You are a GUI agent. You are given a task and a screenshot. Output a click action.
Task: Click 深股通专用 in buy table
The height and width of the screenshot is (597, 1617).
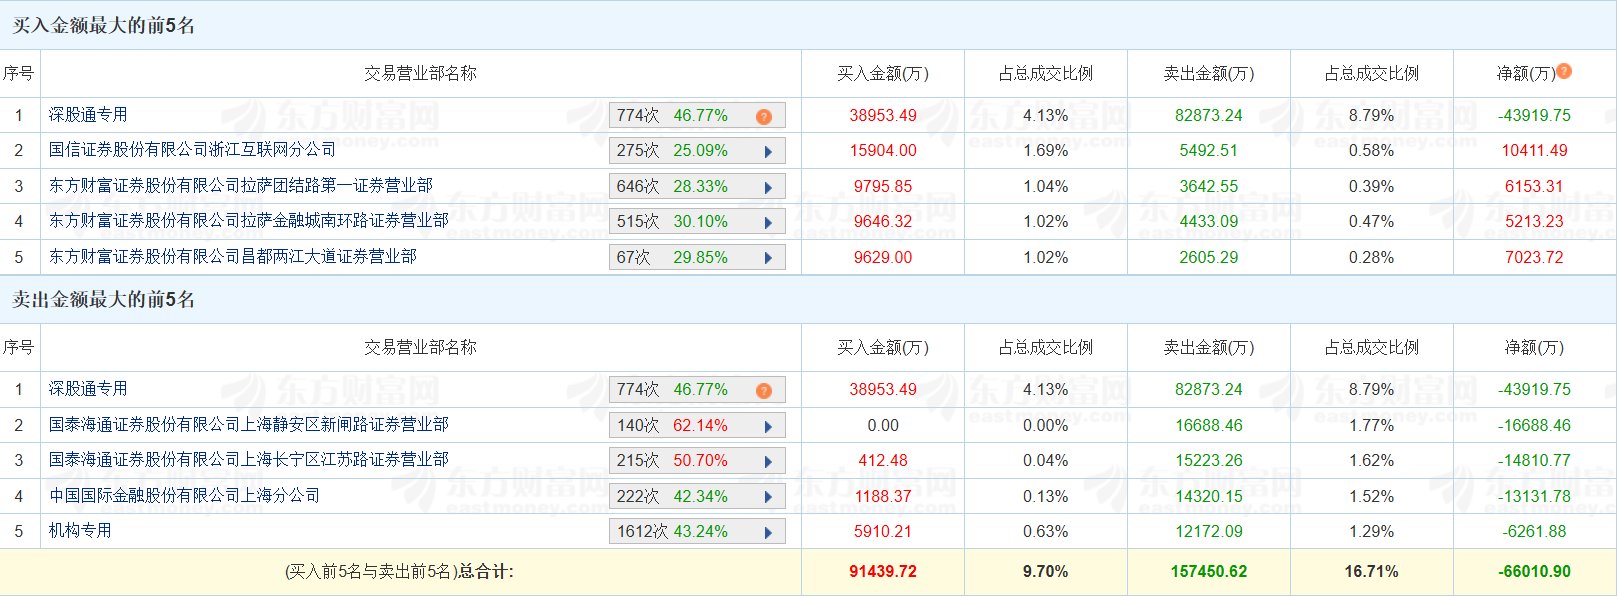coord(88,115)
